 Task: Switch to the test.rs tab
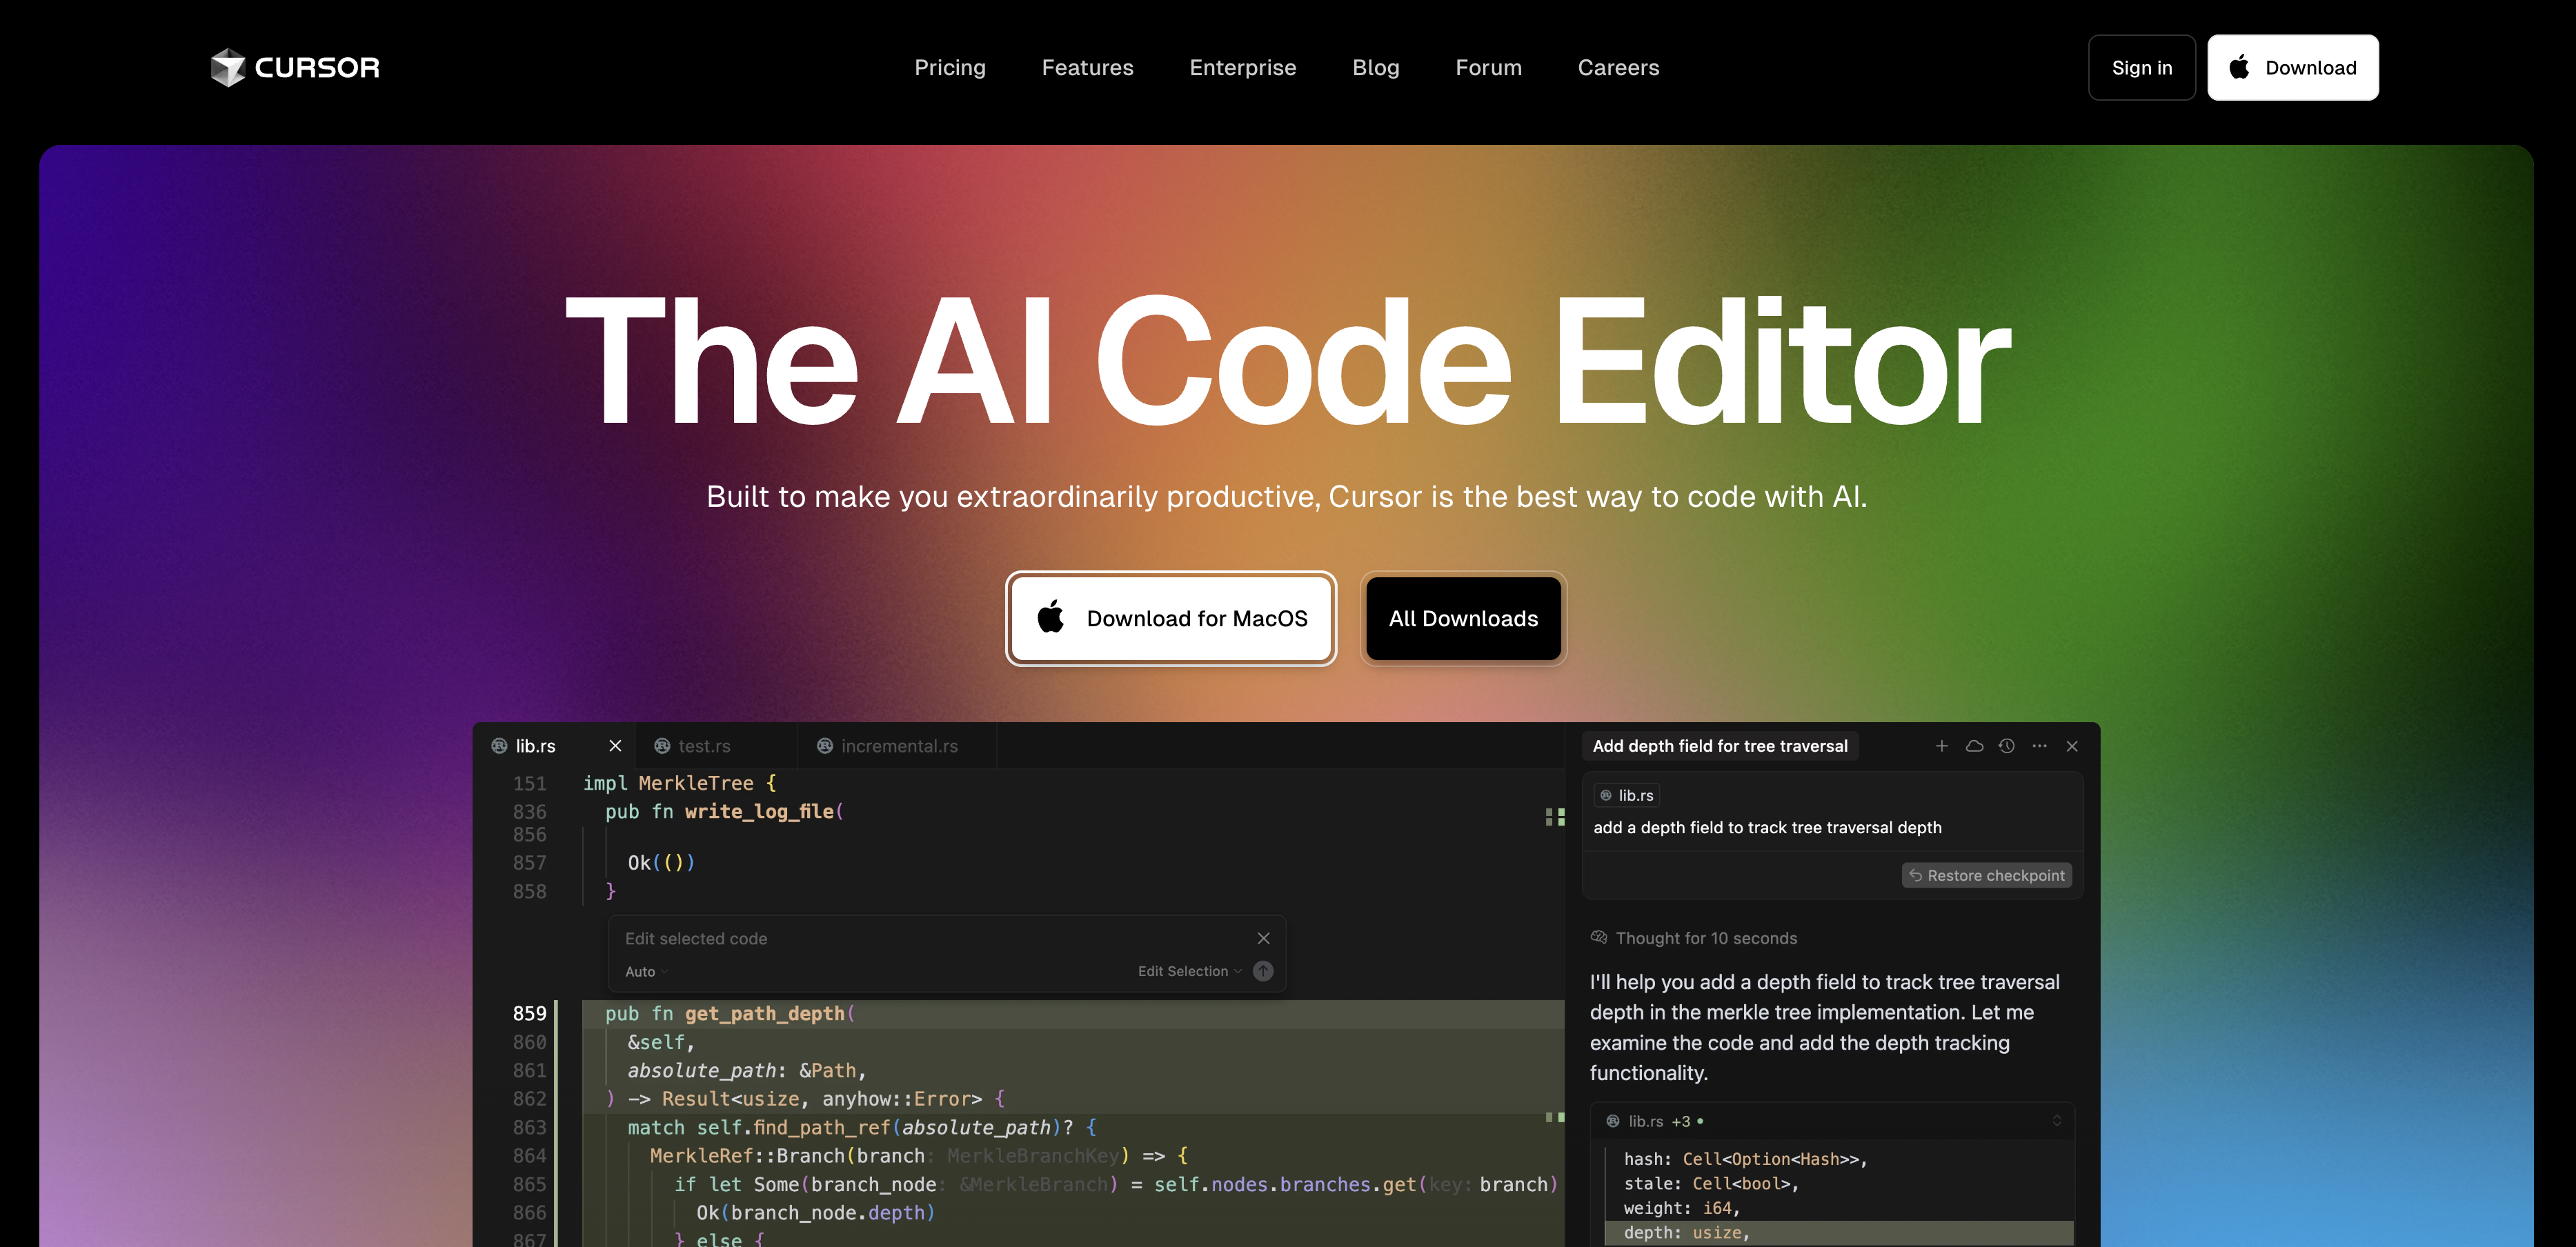click(x=703, y=746)
